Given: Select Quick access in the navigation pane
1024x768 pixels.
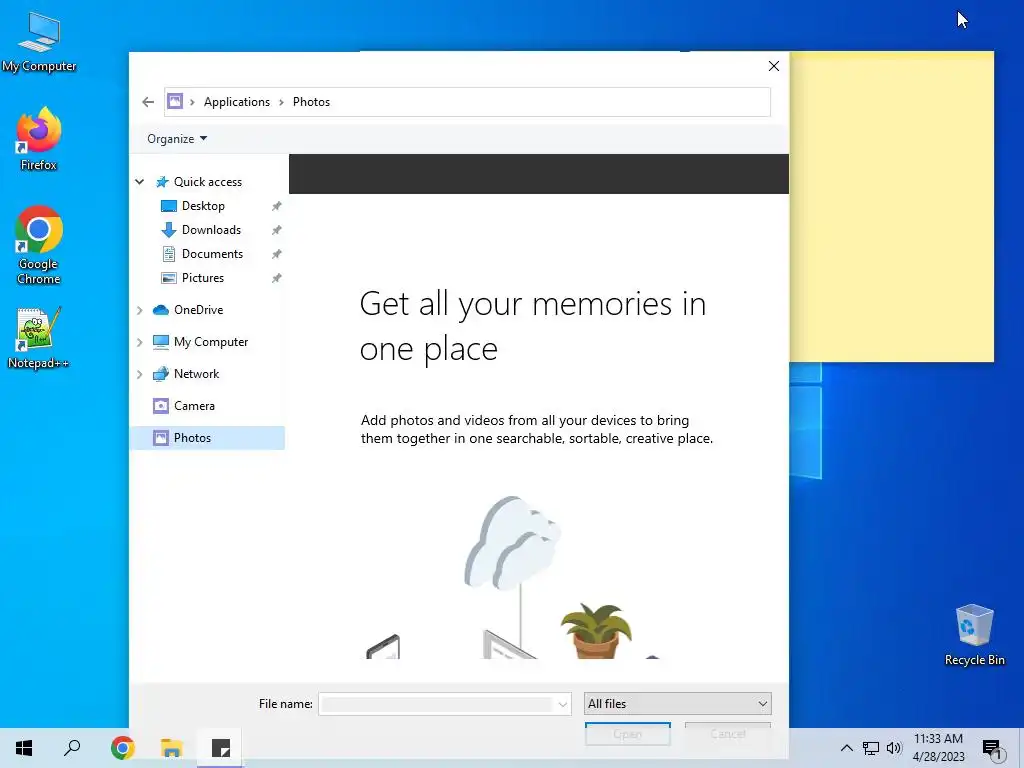Looking at the screenshot, I should pos(208,182).
